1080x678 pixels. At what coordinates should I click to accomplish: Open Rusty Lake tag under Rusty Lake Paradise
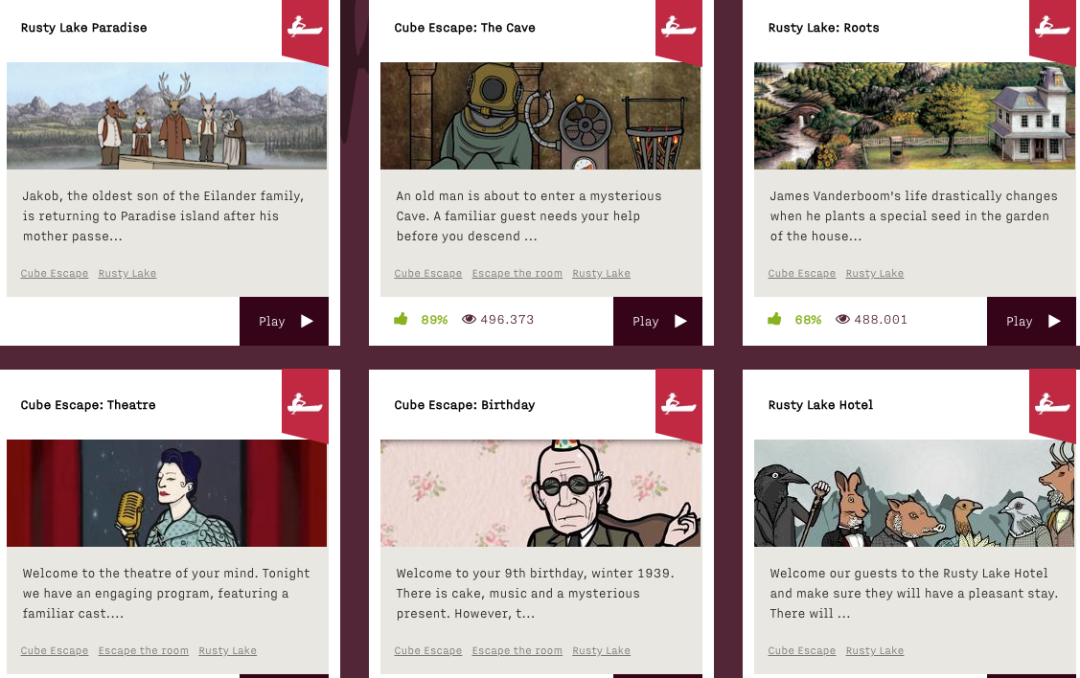coord(127,274)
